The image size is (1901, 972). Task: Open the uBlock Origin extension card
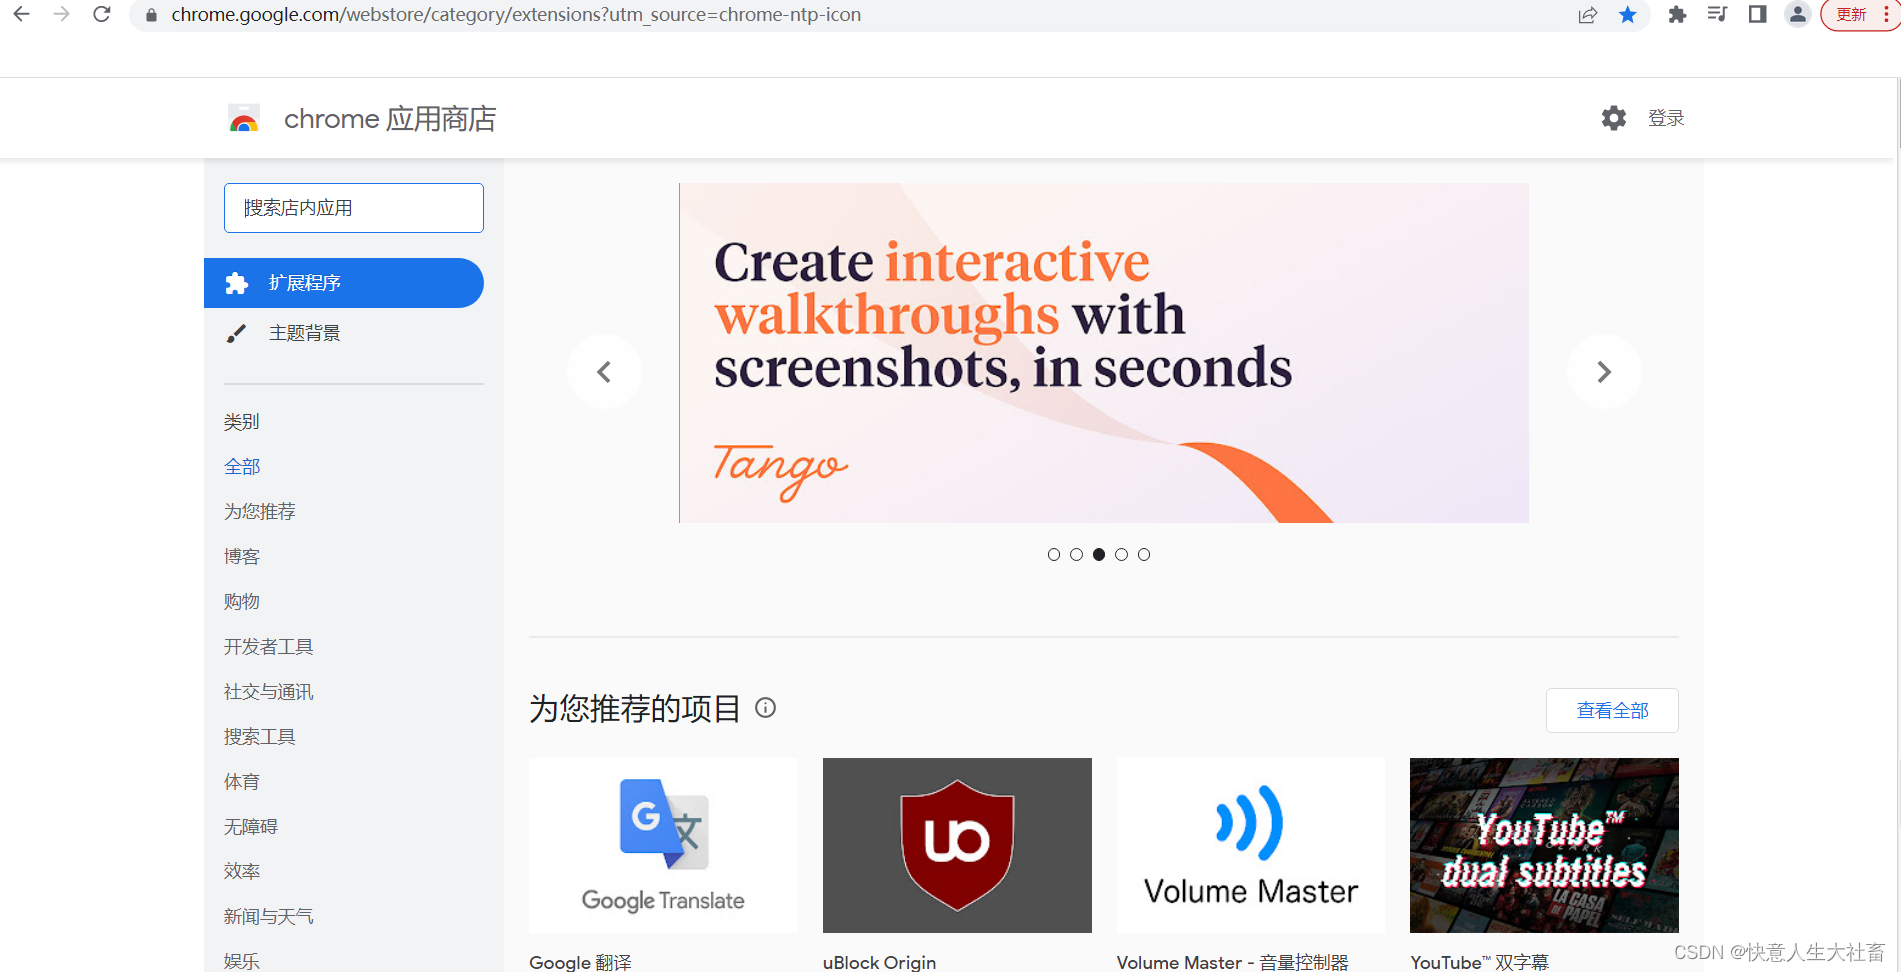(x=957, y=846)
